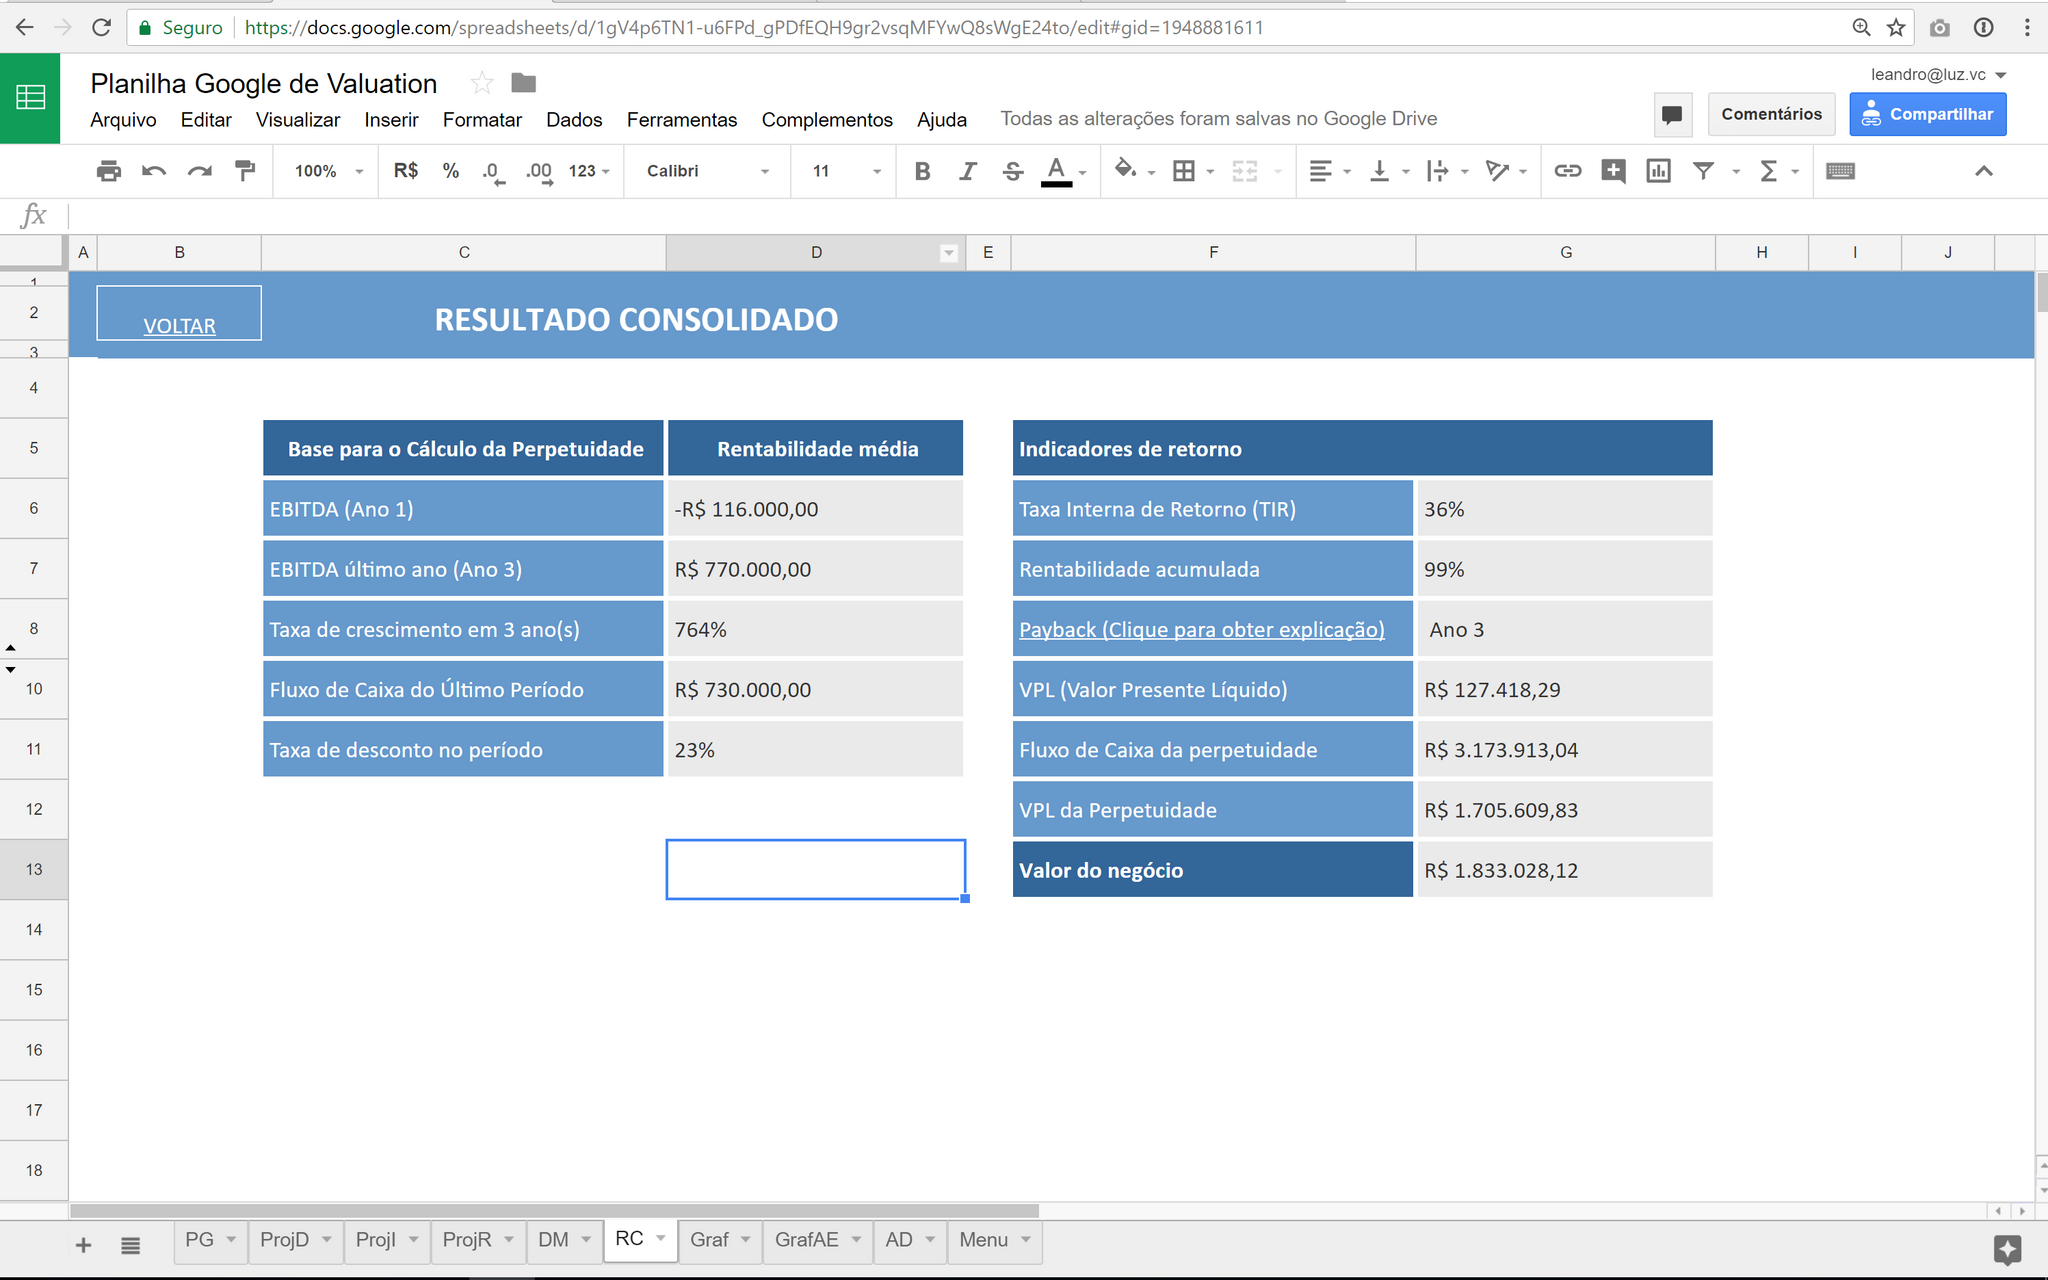This screenshot has width=2048, height=1280.
Task: Open Inserir menu
Action: tap(391, 119)
